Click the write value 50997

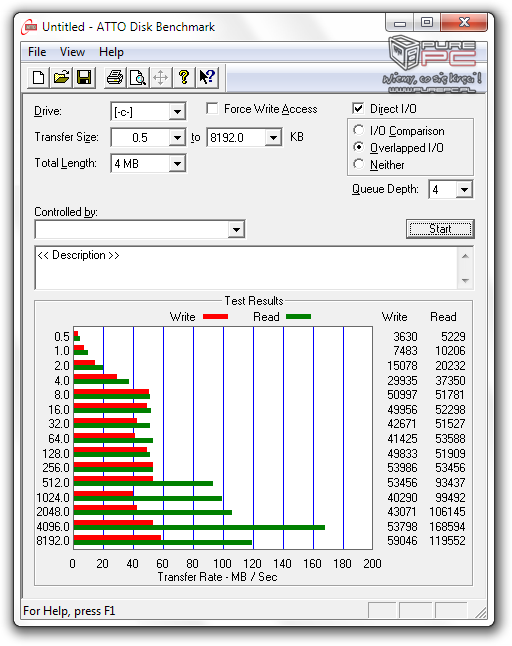tap(402, 395)
